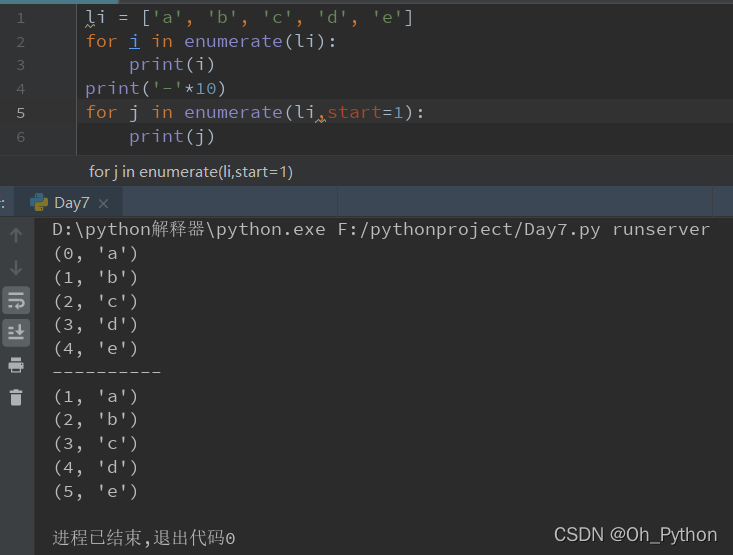Click console output (0, 'a')
Image resolution: width=733 pixels, height=555 pixels.
95,253
